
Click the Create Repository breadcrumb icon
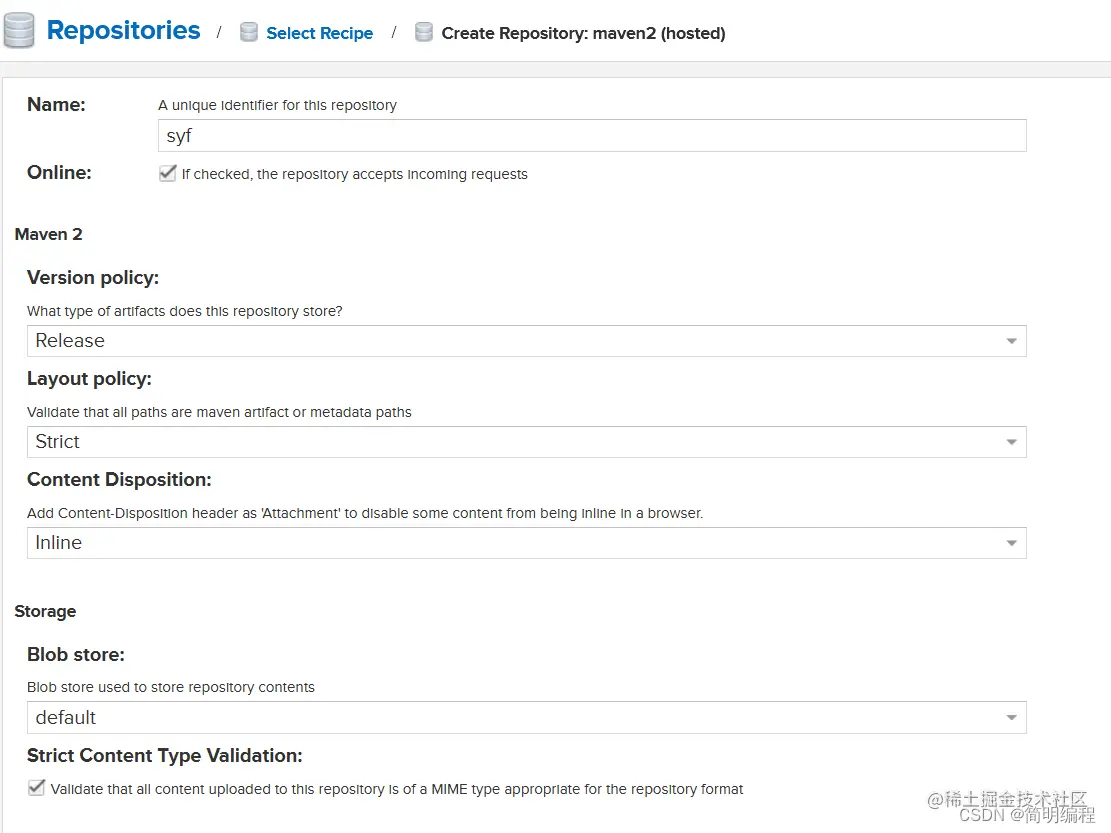[424, 33]
